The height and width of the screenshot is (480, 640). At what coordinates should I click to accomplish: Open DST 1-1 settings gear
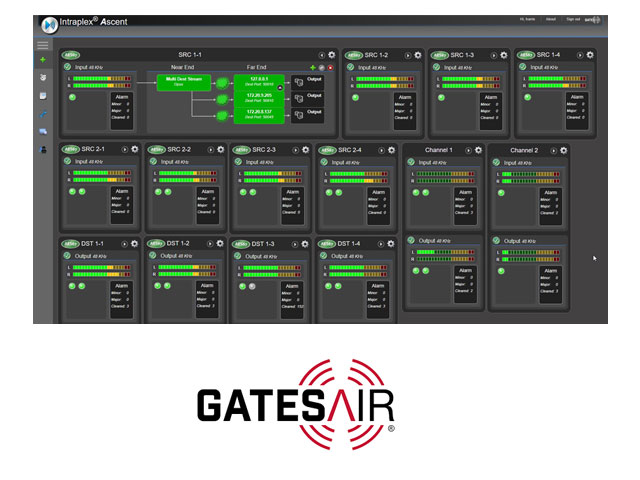coord(134,244)
